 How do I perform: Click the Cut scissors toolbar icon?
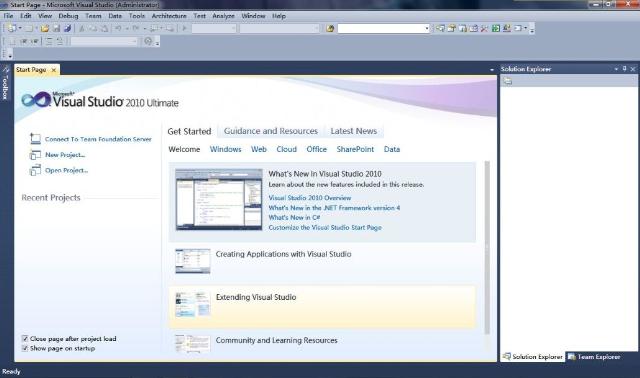click(x=82, y=28)
